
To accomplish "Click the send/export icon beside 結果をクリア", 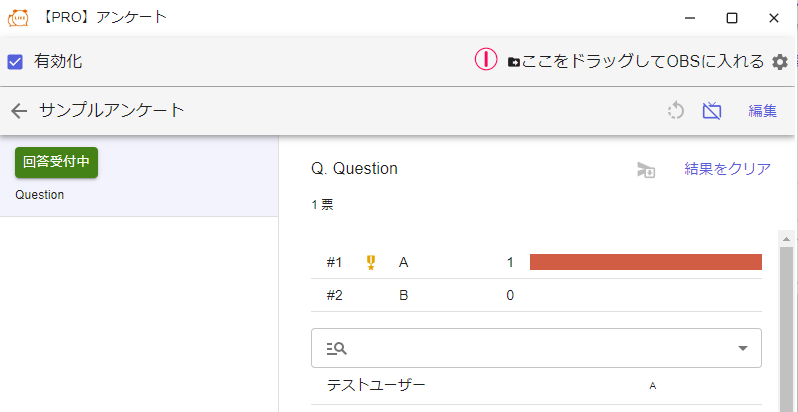I will (x=646, y=170).
